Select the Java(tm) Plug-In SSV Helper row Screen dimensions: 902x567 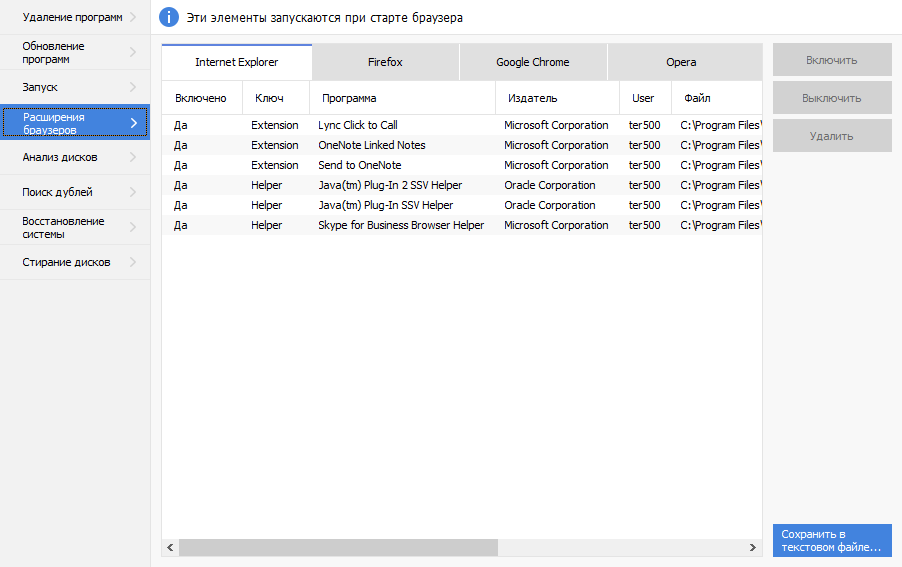tap(462, 205)
